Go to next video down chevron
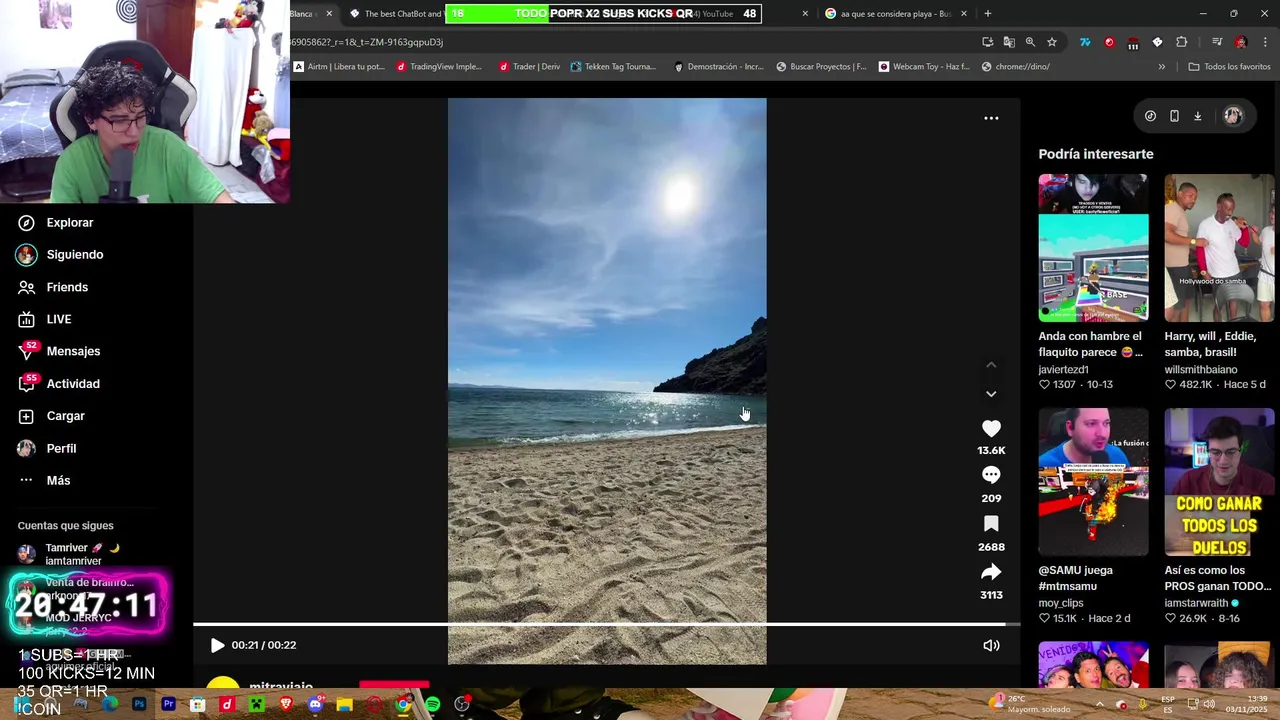 [x=991, y=394]
